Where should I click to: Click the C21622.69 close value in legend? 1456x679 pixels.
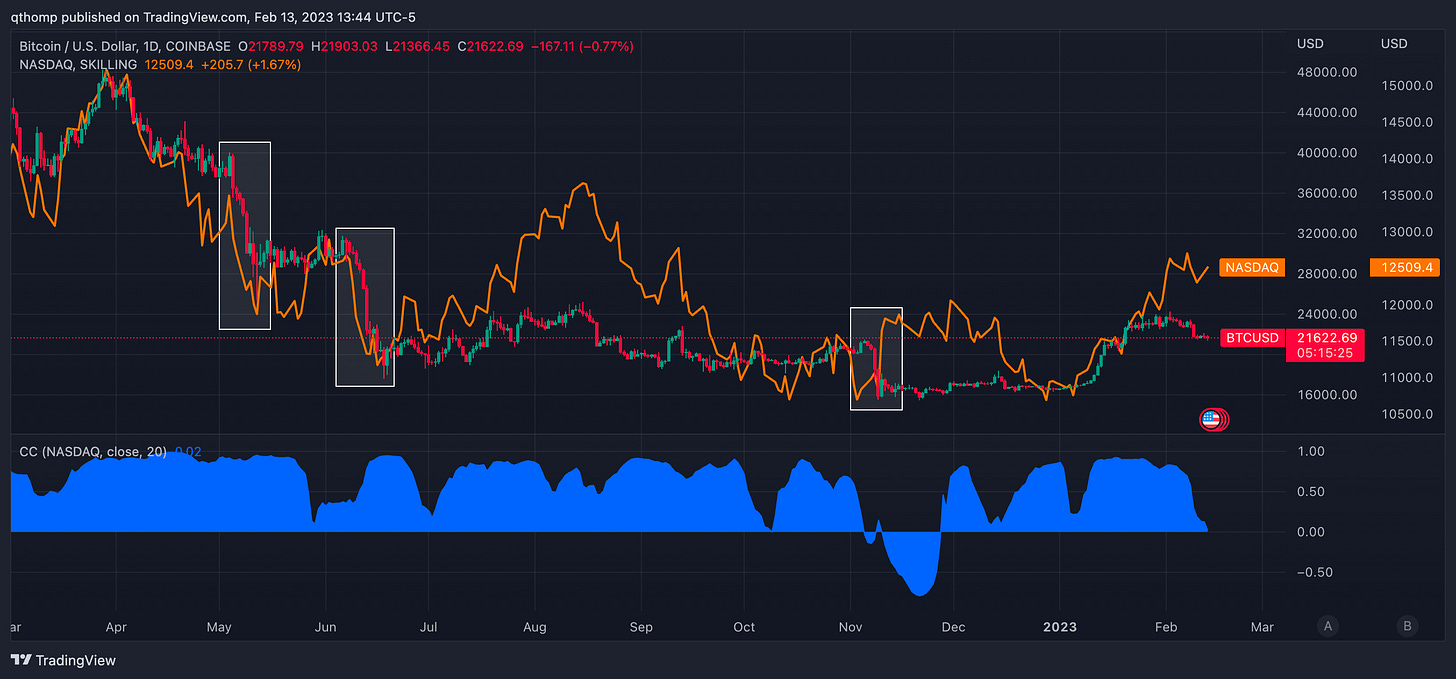coord(488,47)
